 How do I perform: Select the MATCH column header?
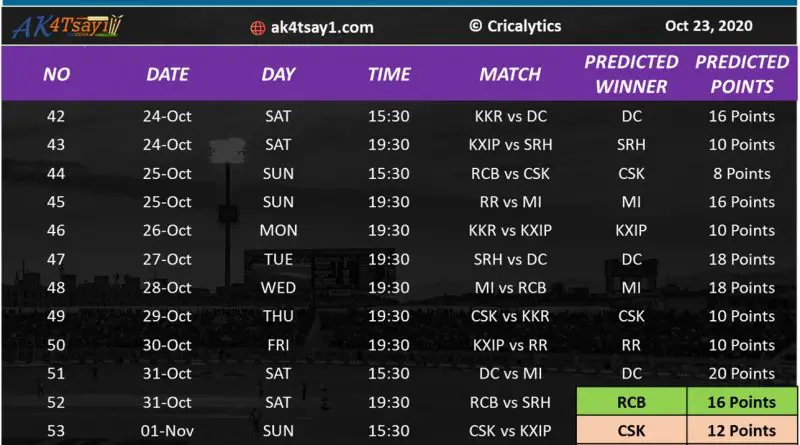tap(510, 74)
